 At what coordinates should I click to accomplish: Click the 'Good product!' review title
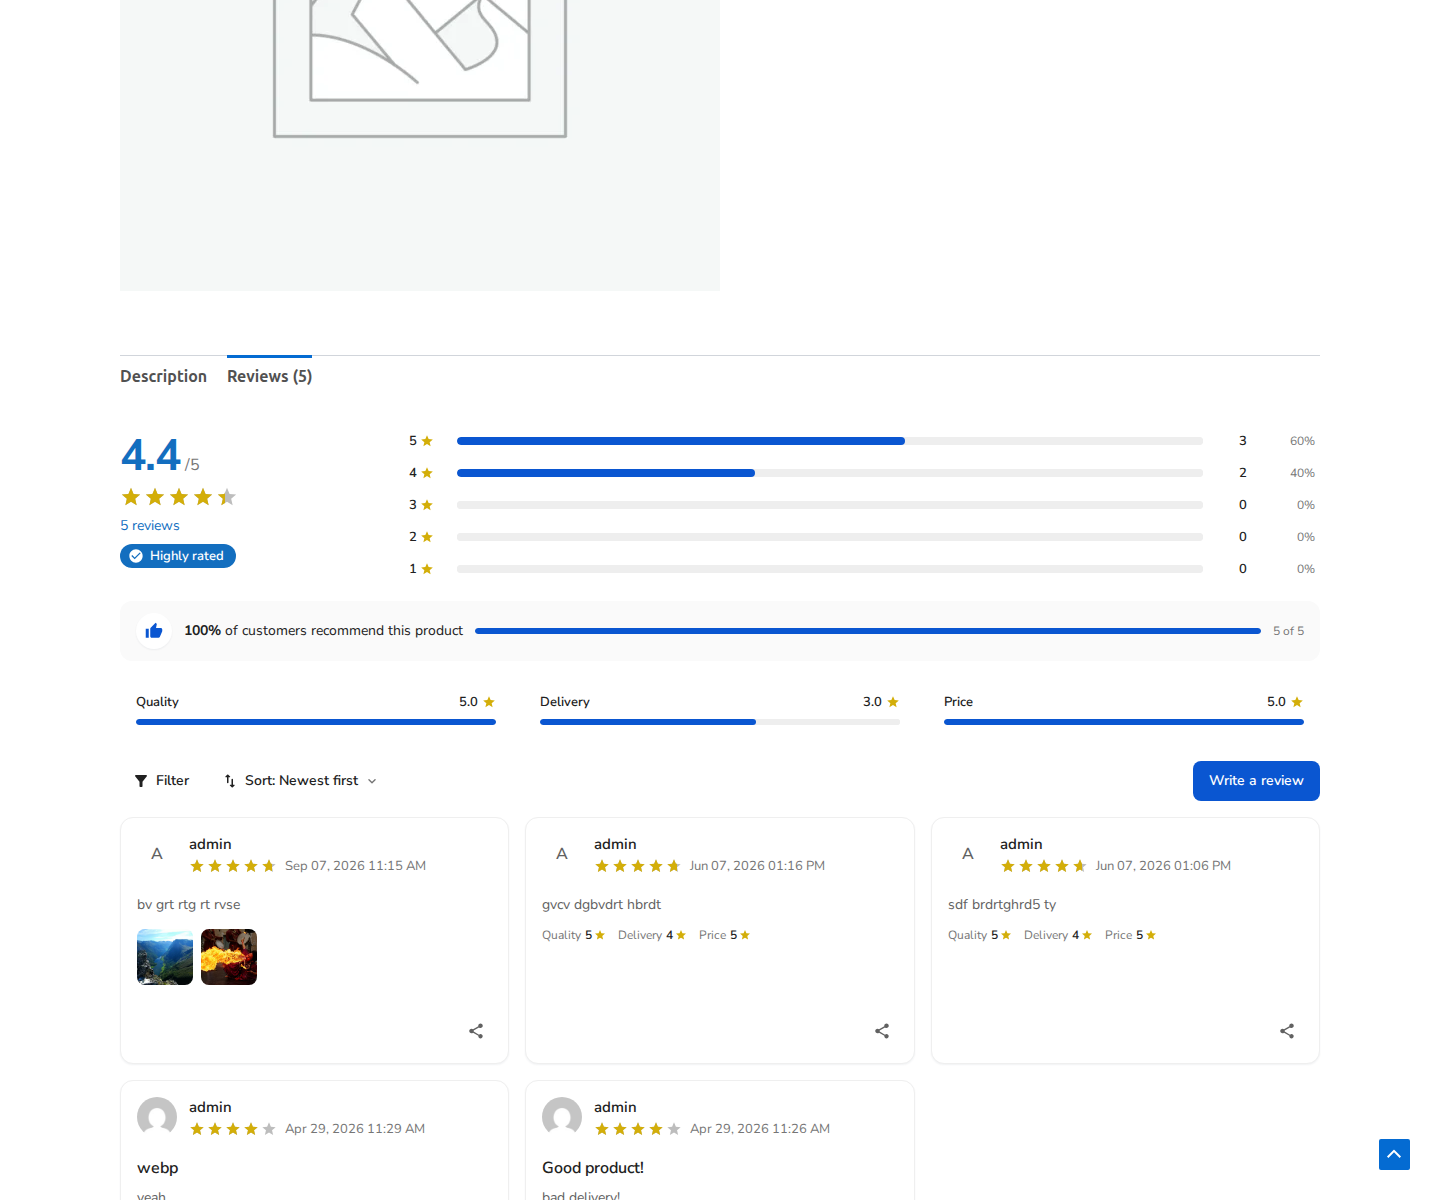[x=593, y=1168]
